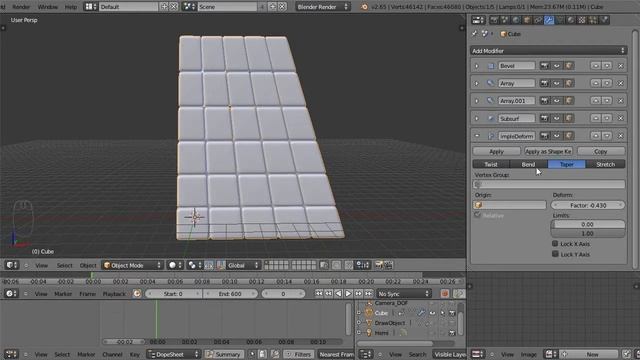The image size is (640, 360).
Task: Click the Filters button in DopeSheet
Action: pos(299,354)
